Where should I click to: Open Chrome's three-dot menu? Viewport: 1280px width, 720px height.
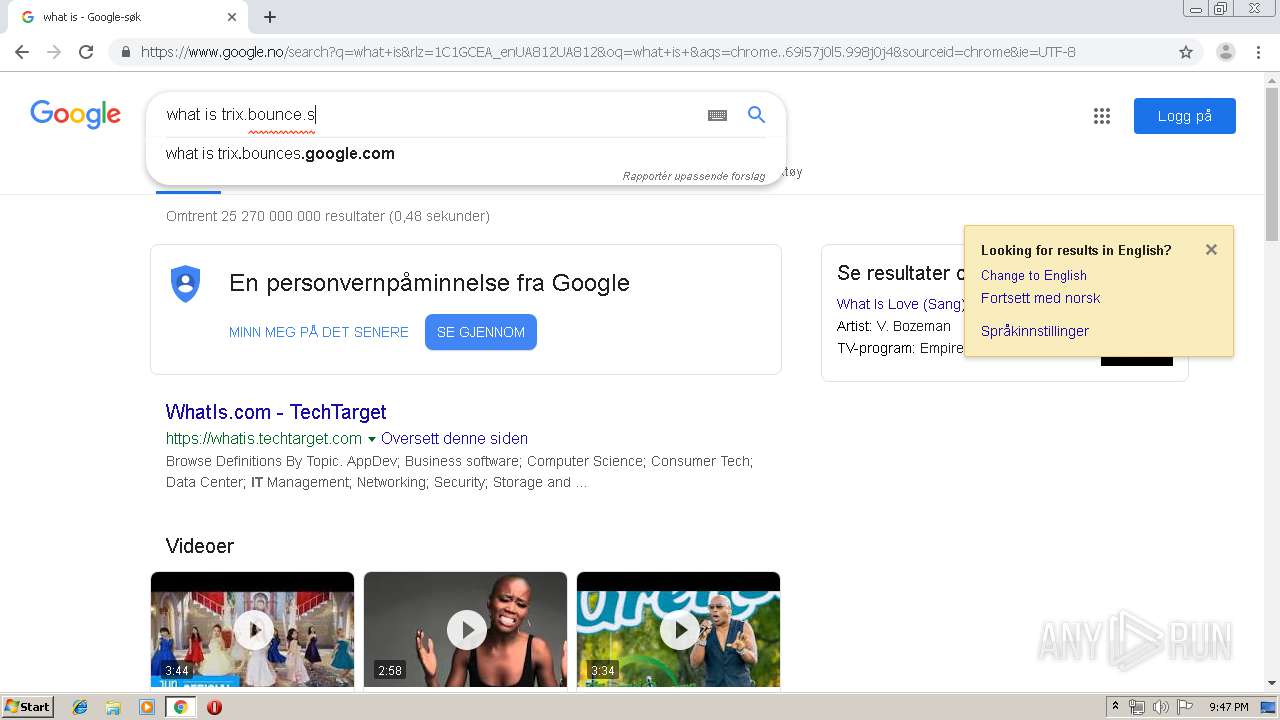pyautogui.click(x=1260, y=52)
